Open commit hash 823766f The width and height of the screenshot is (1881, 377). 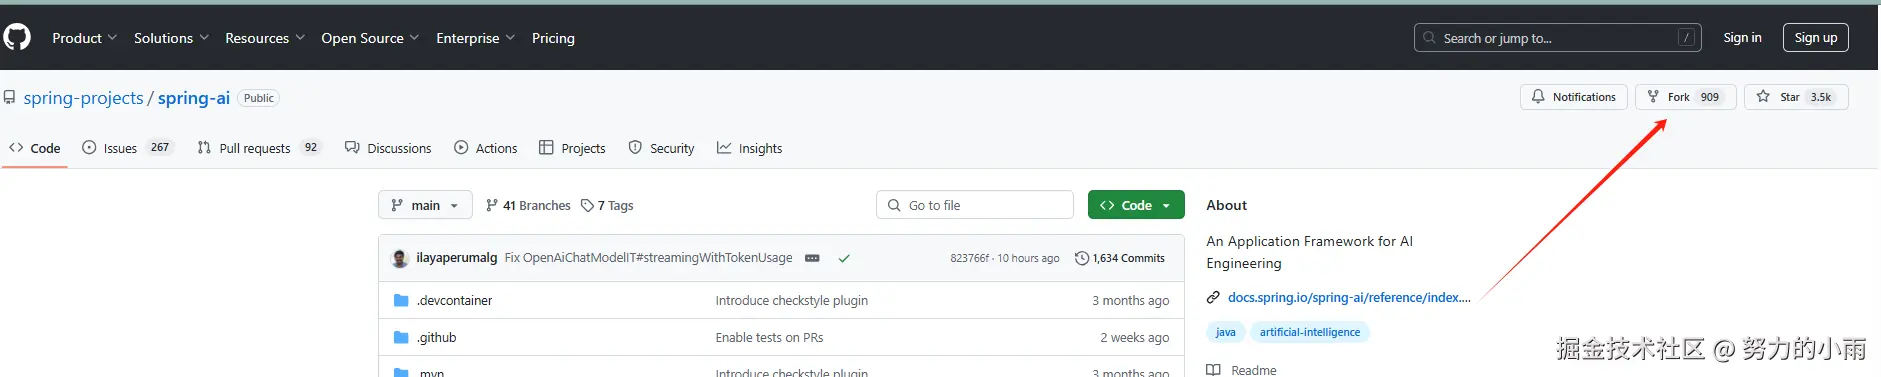970,258
